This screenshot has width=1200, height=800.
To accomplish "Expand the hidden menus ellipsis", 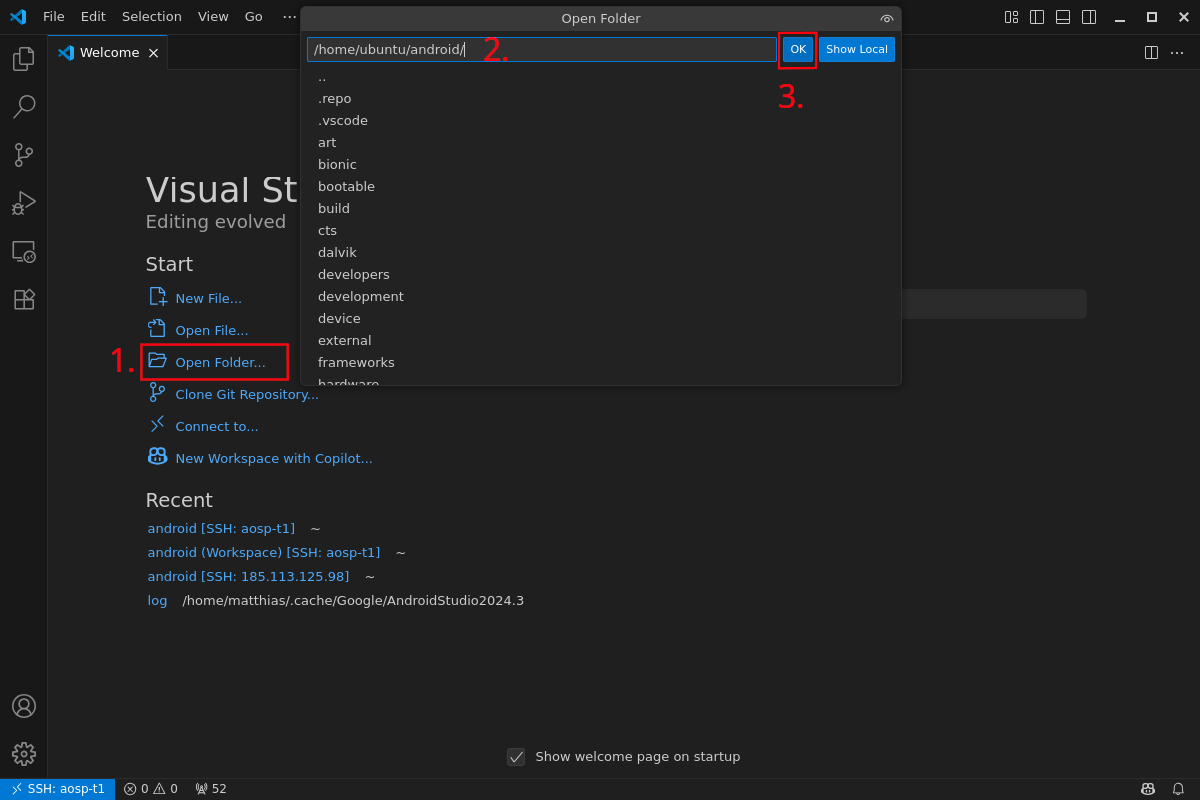I will [289, 17].
